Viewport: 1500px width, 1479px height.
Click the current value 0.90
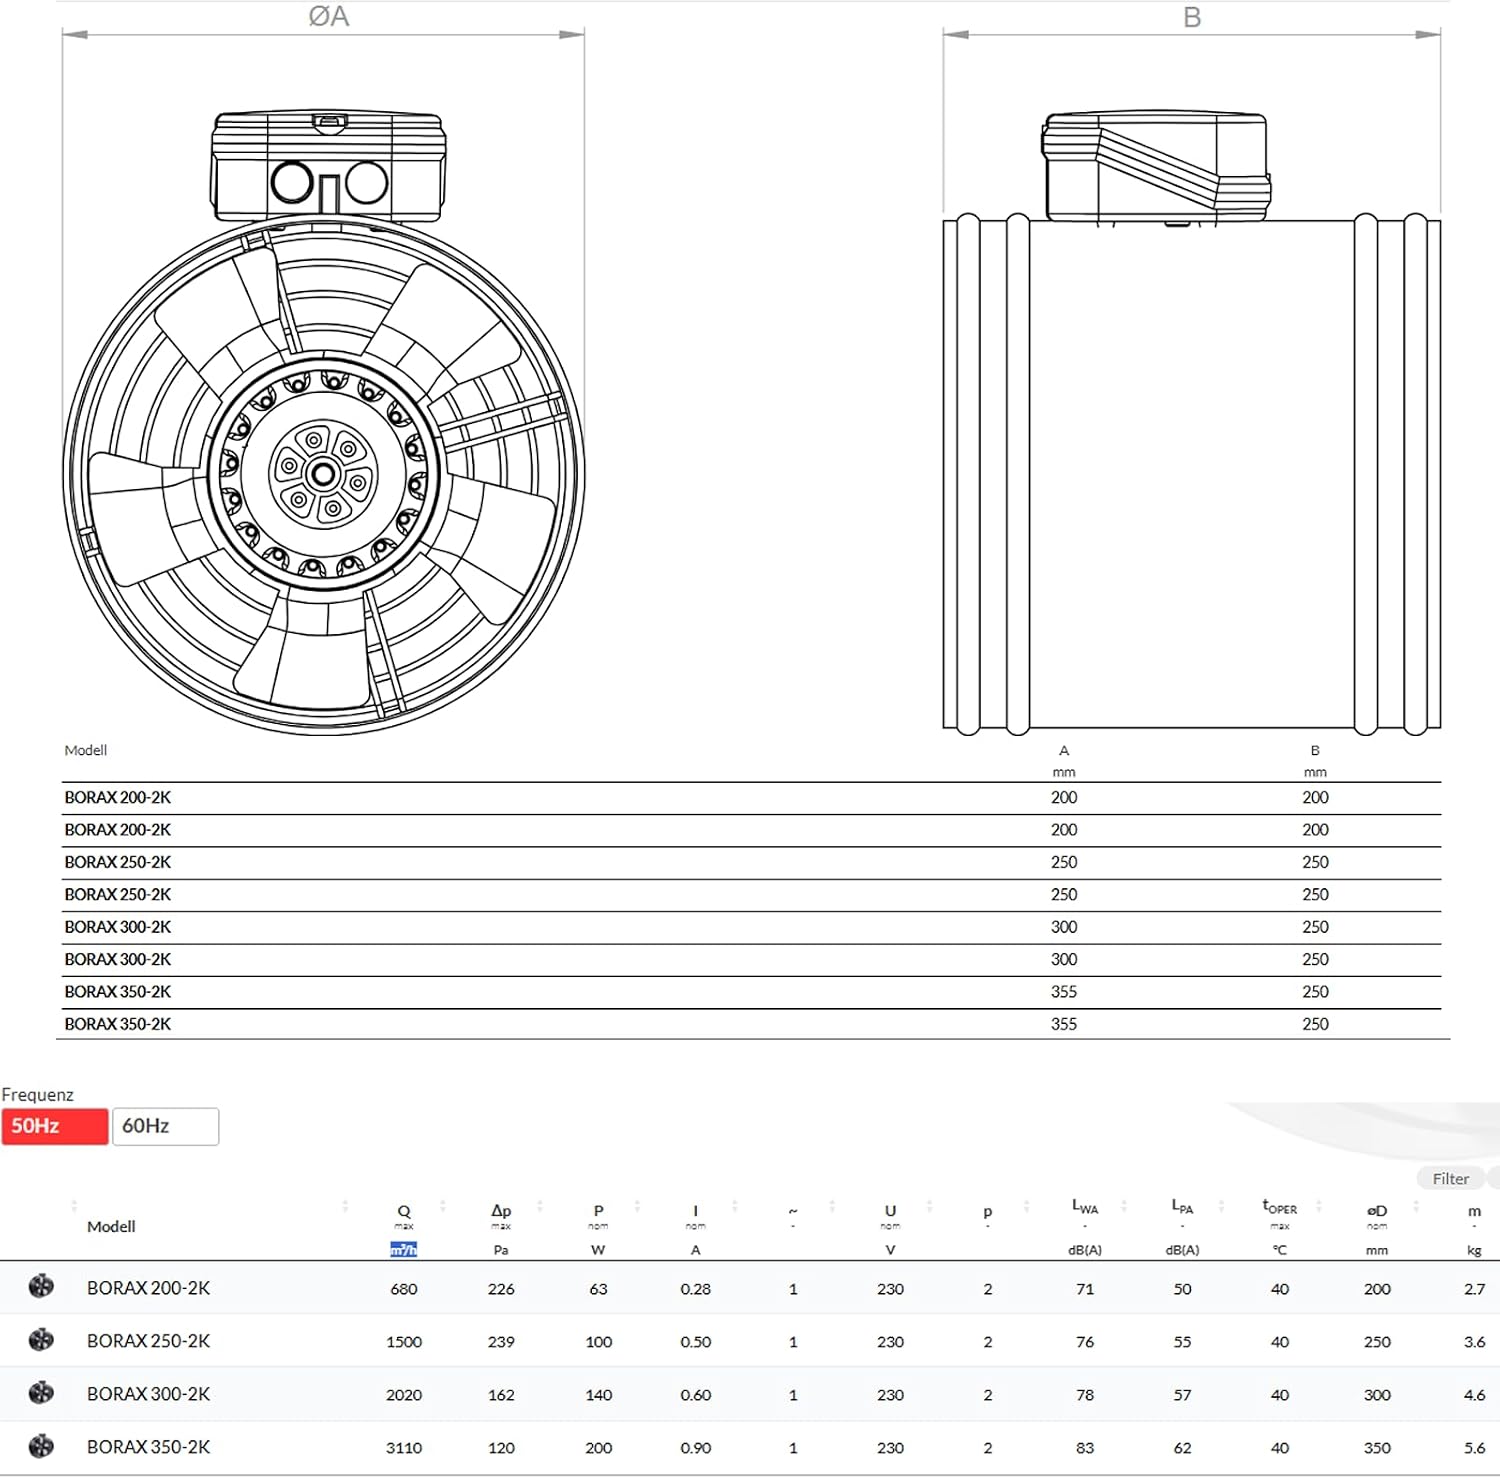[x=695, y=1448]
